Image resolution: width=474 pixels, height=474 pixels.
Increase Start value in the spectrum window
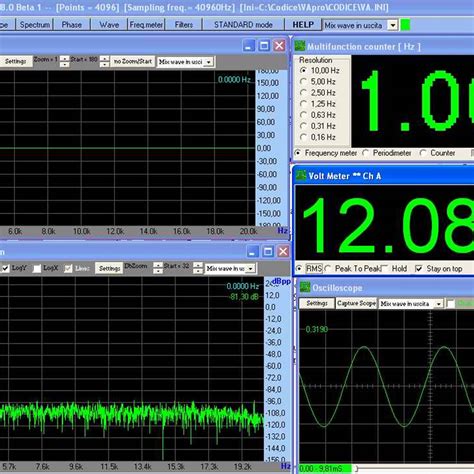tap(198, 266)
